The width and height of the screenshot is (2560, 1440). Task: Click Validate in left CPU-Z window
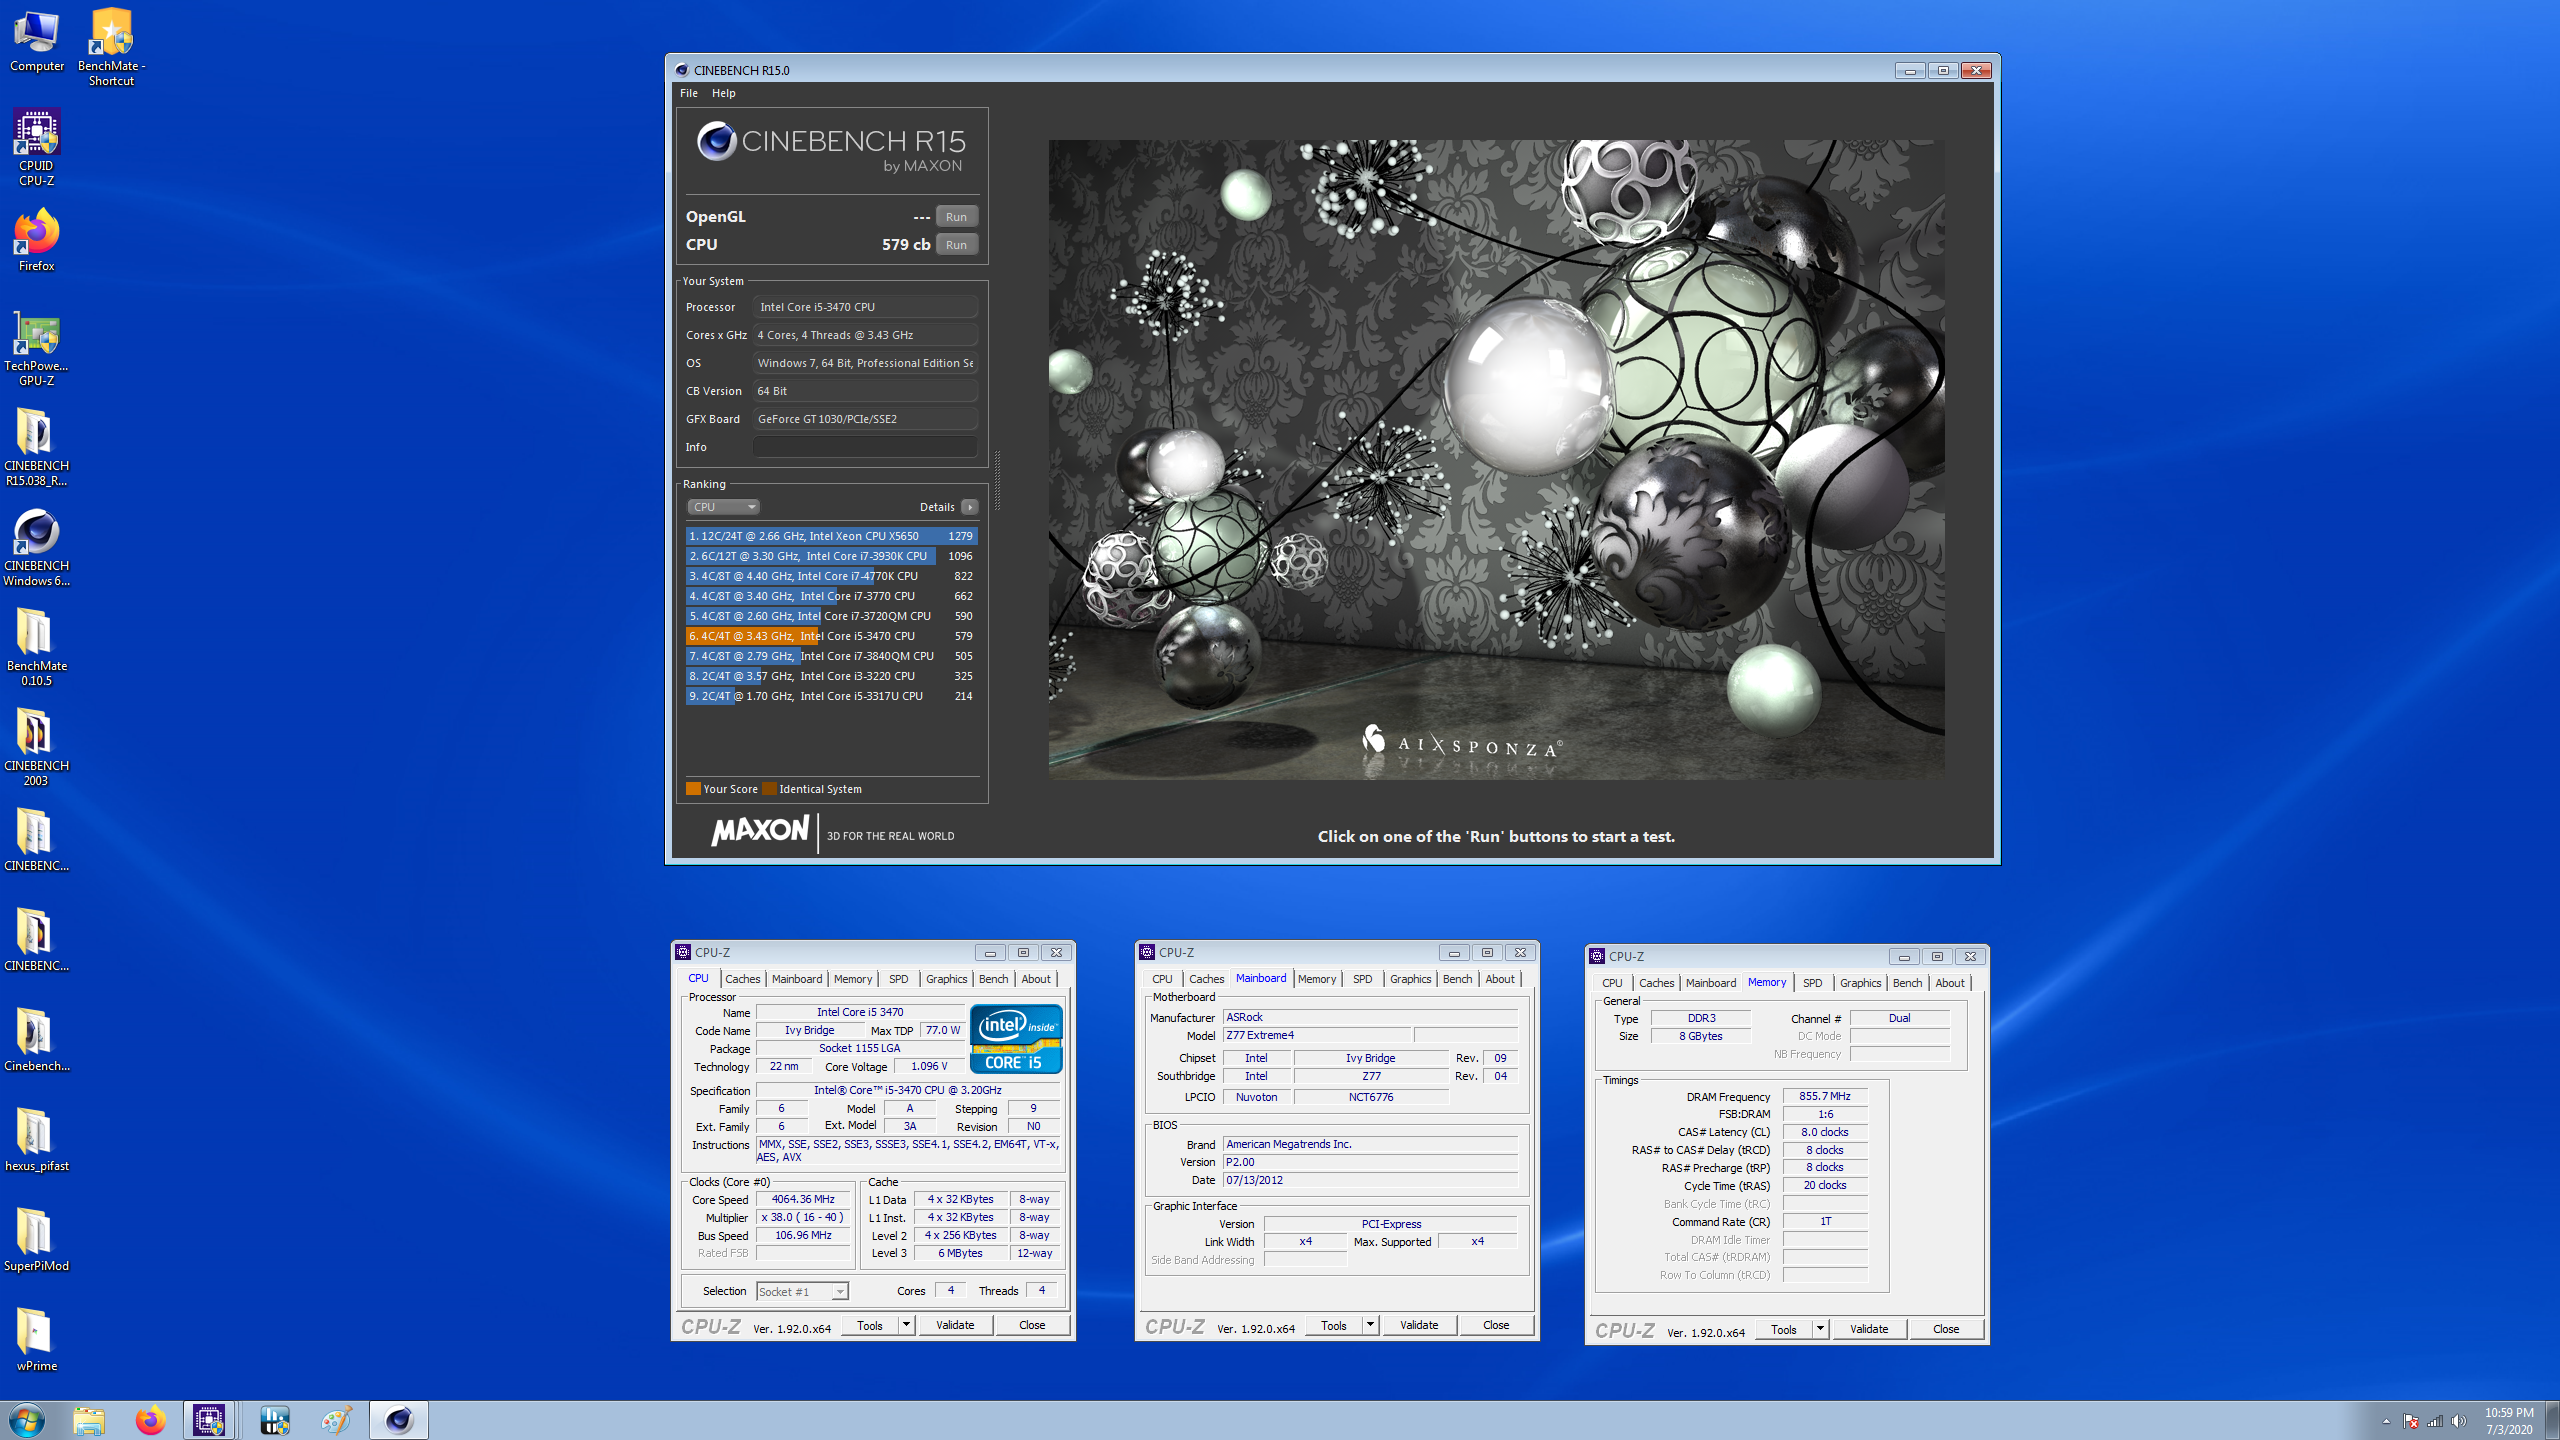[x=955, y=1325]
